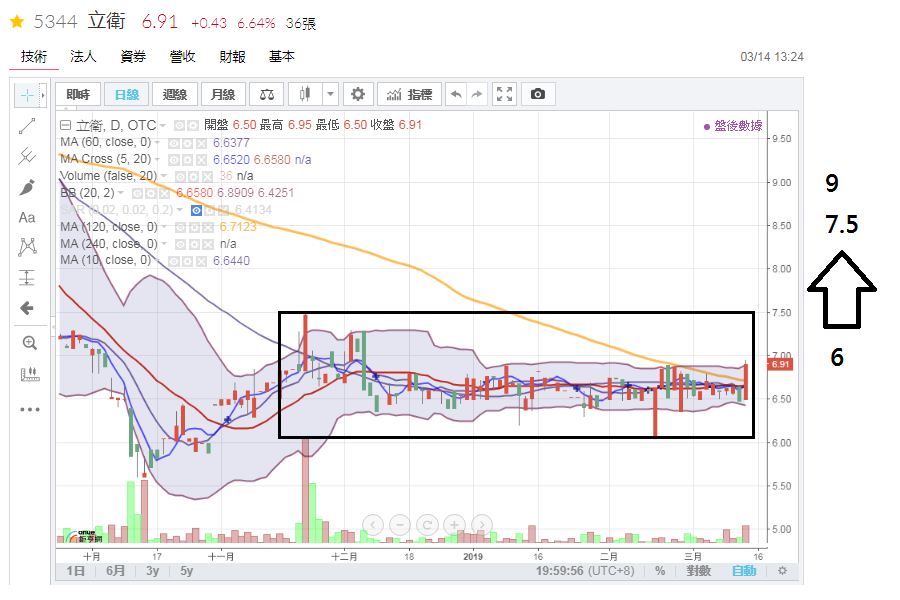Select the magnifier zoom-in tool
The width and height of the screenshot is (900, 600).
[x=29, y=343]
